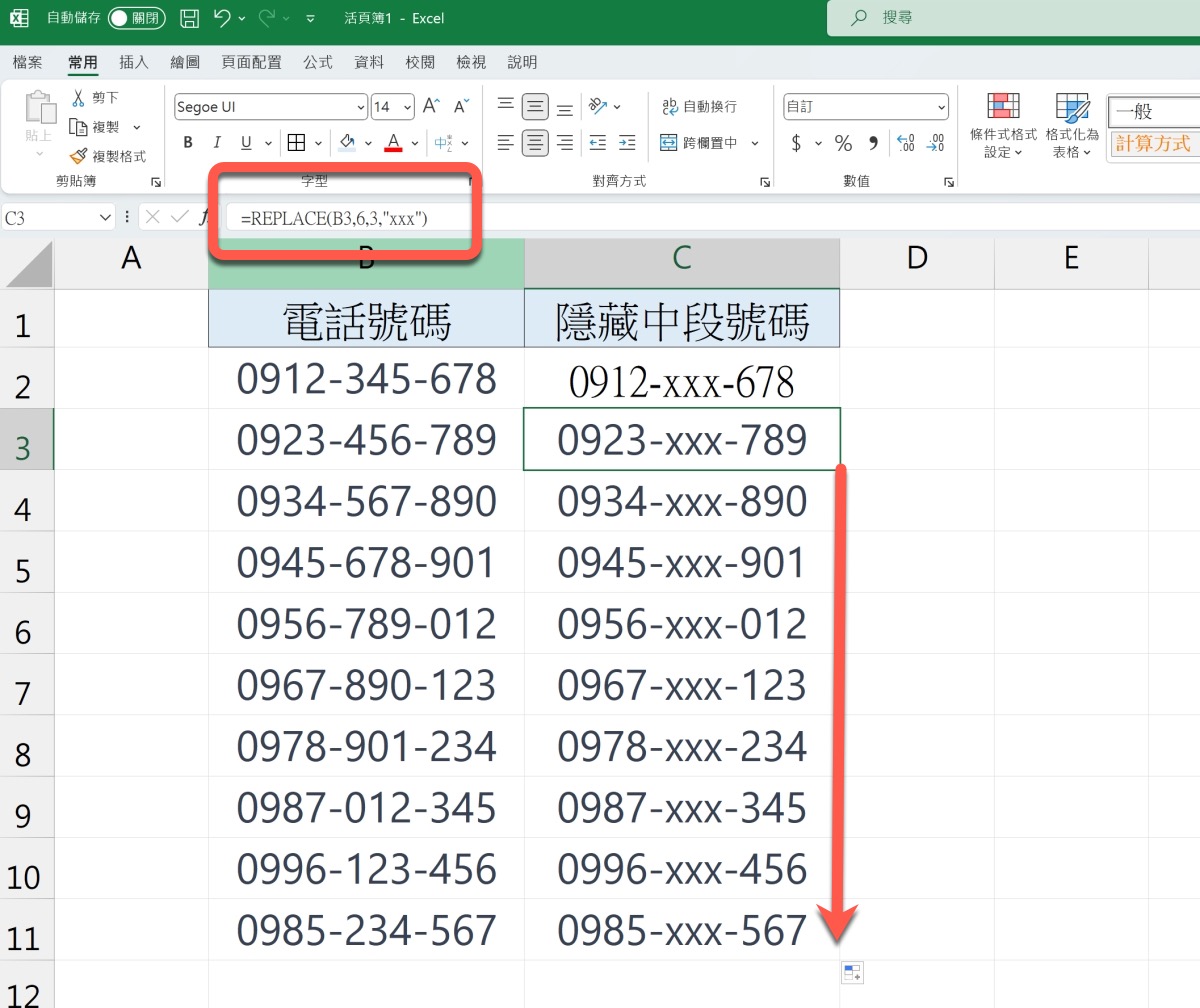1200x1008 pixels.
Task: Click the Cut (剪下) scissors icon
Action: coord(79,98)
